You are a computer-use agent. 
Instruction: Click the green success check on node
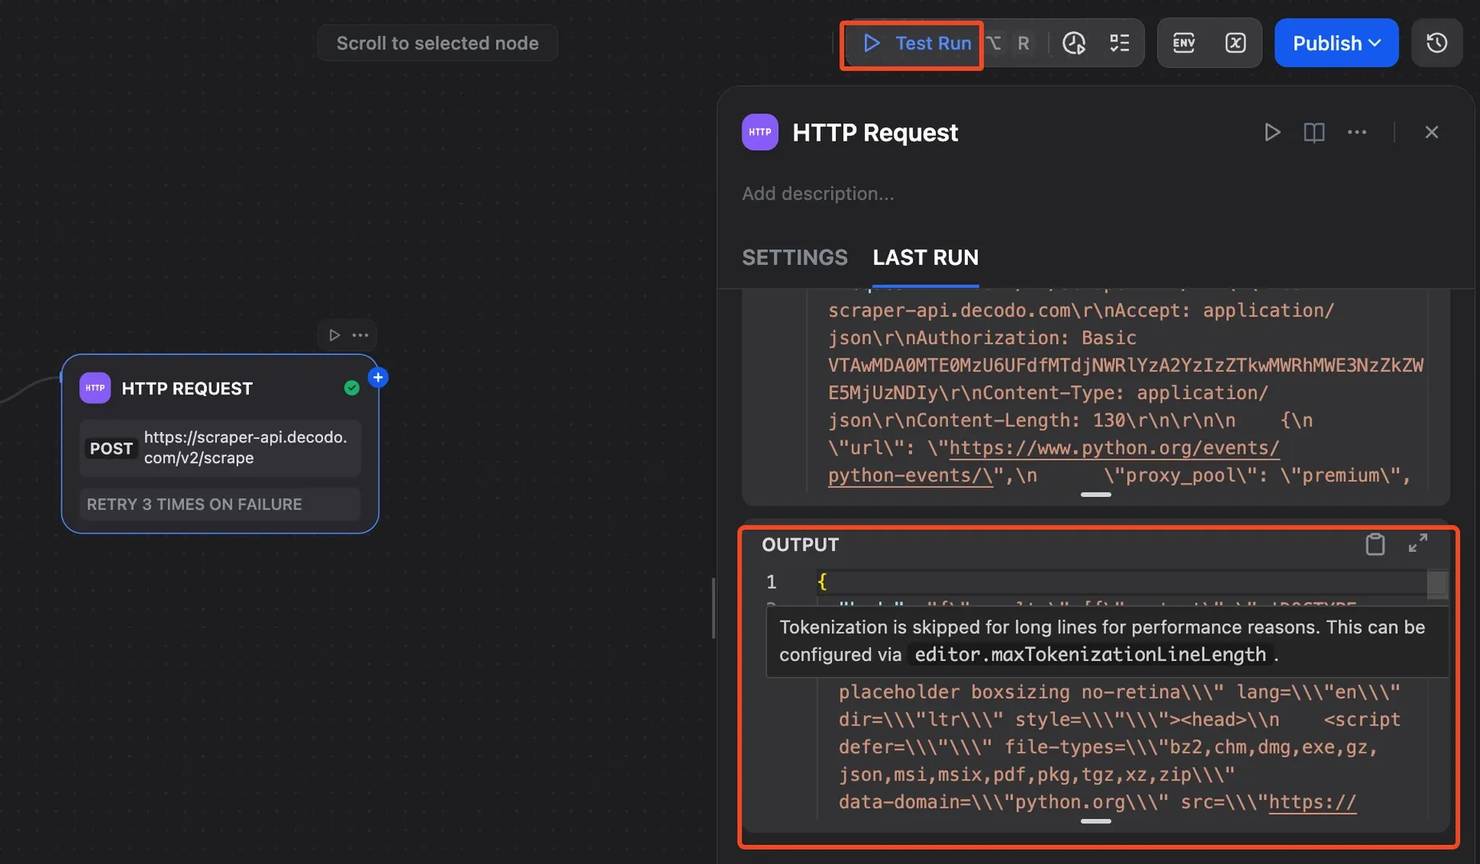coord(352,388)
